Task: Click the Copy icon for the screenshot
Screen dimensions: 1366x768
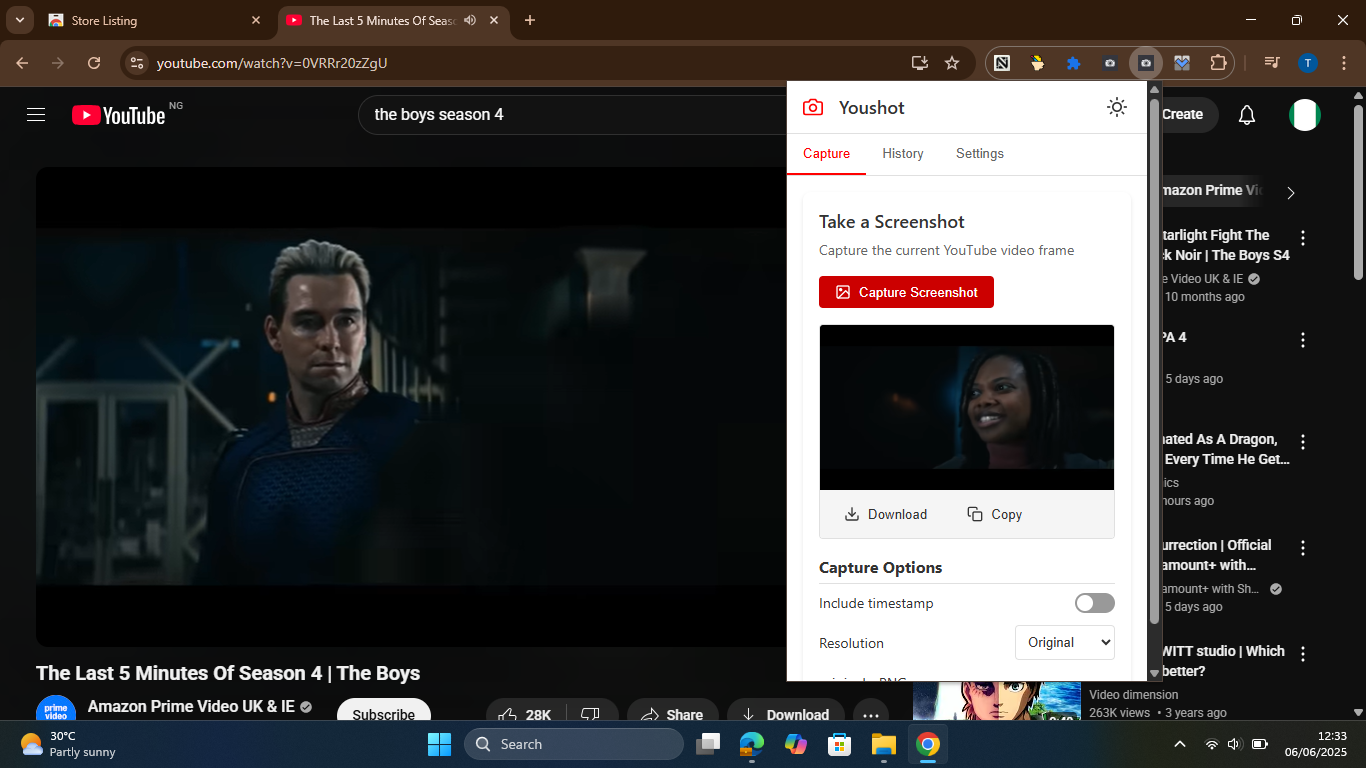Action: 975,514
